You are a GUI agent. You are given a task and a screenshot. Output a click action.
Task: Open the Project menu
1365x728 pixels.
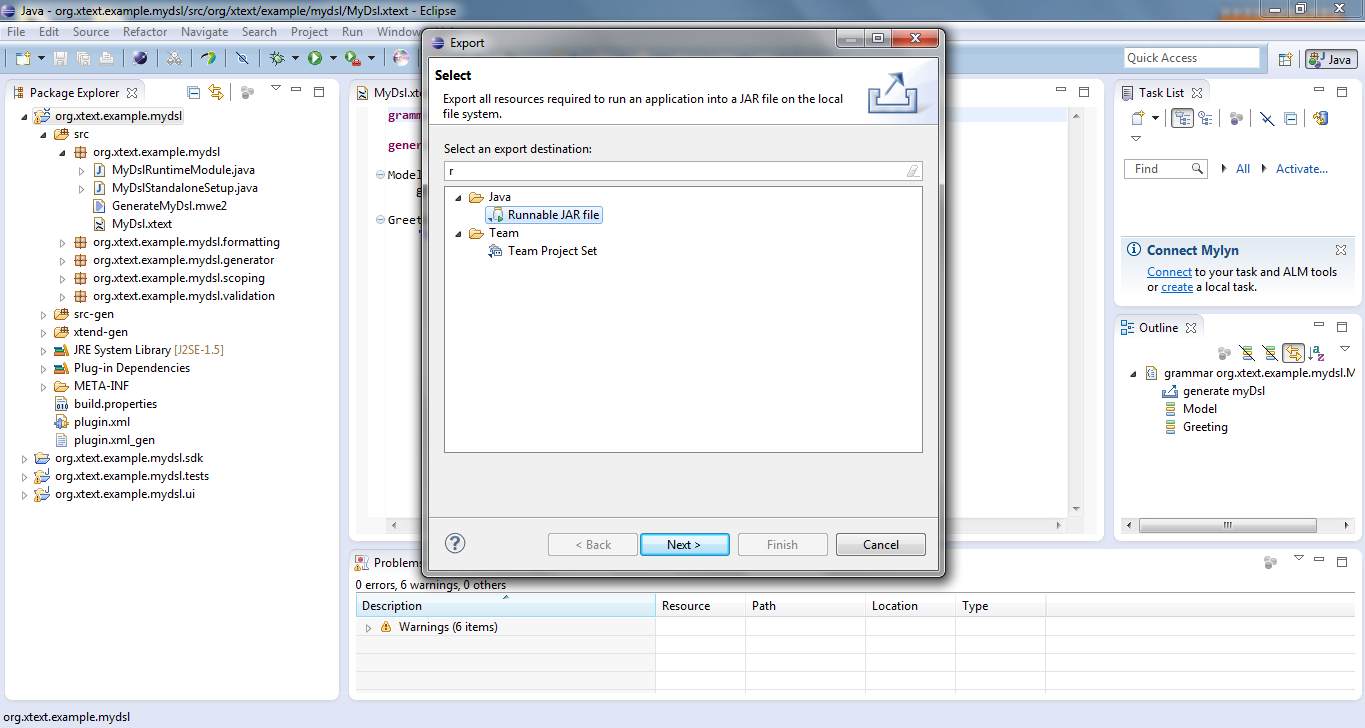point(310,32)
